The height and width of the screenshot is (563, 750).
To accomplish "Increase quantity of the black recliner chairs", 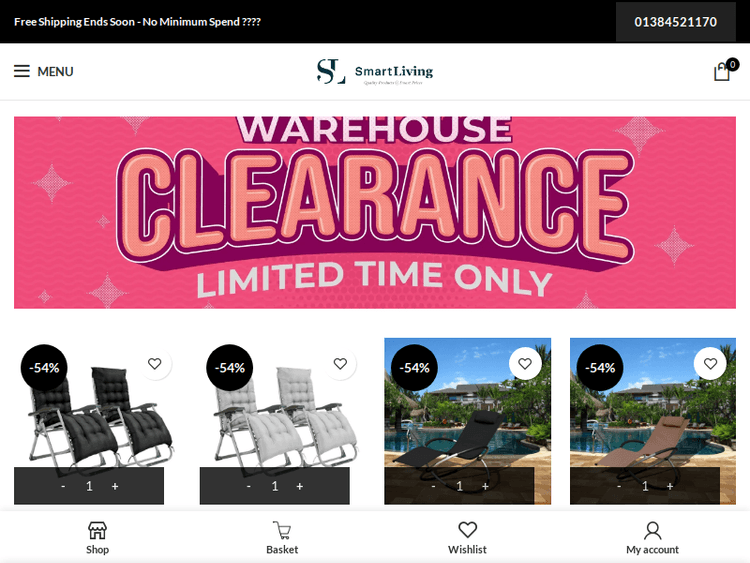I will pyautogui.click(x=115, y=486).
